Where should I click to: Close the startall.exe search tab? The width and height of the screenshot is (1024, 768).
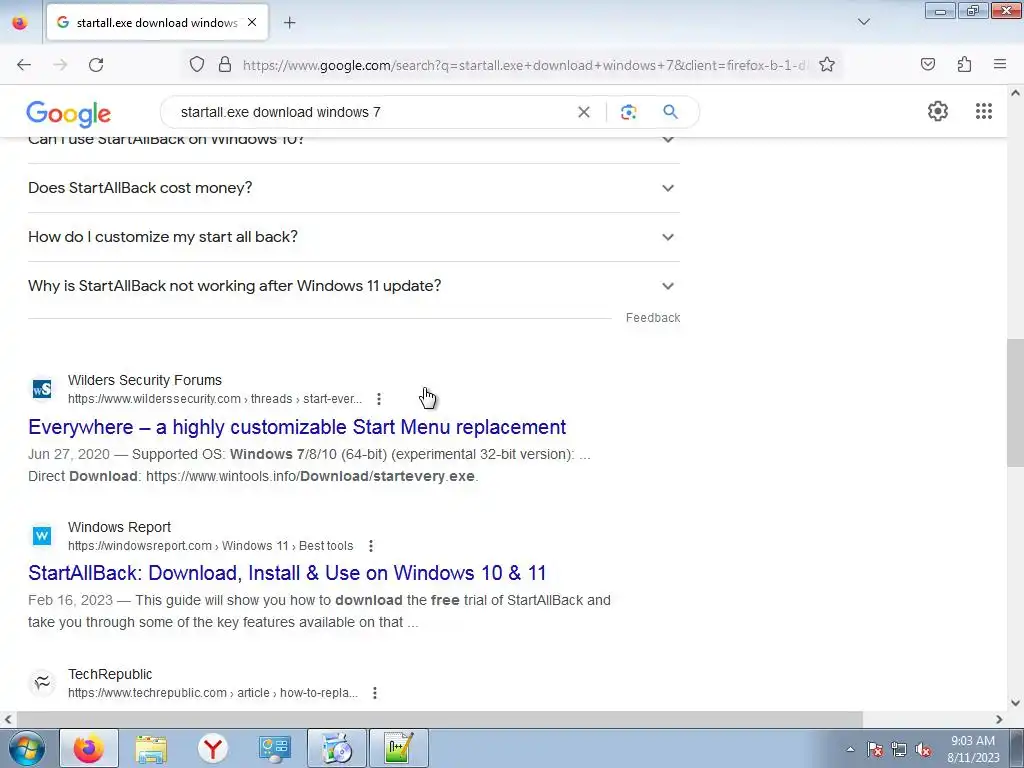click(252, 22)
